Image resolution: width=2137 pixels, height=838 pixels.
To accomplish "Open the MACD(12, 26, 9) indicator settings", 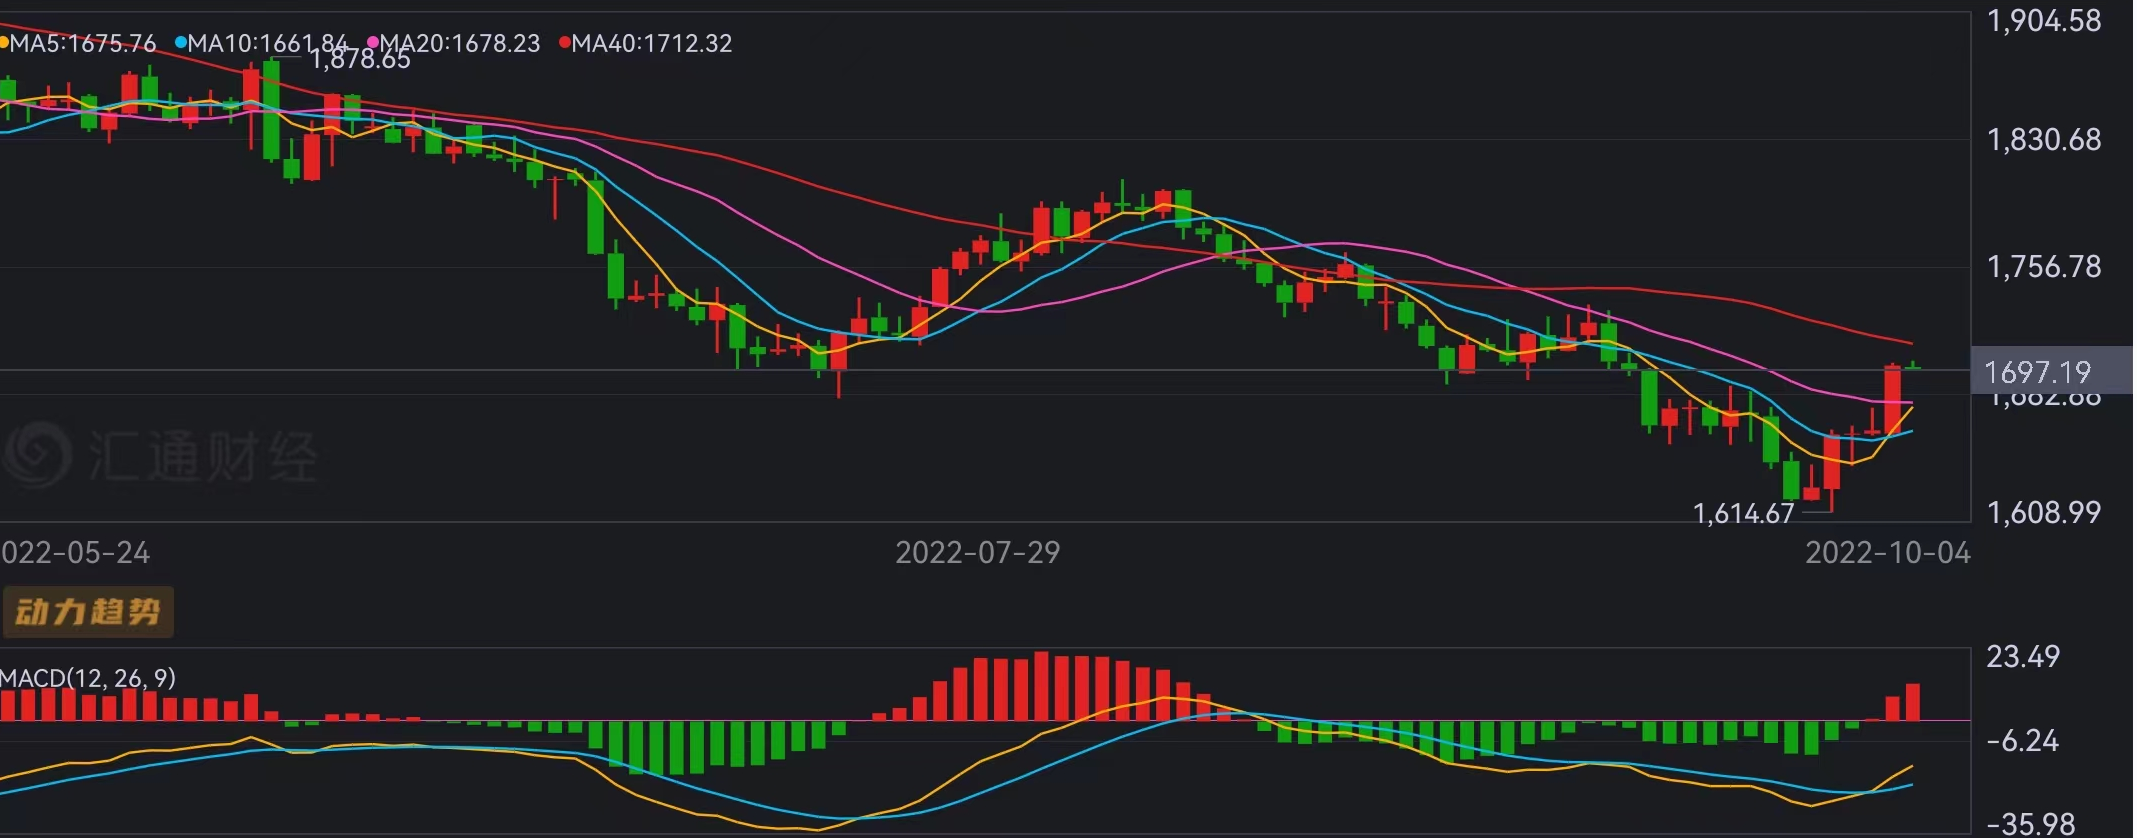I will [x=88, y=678].
